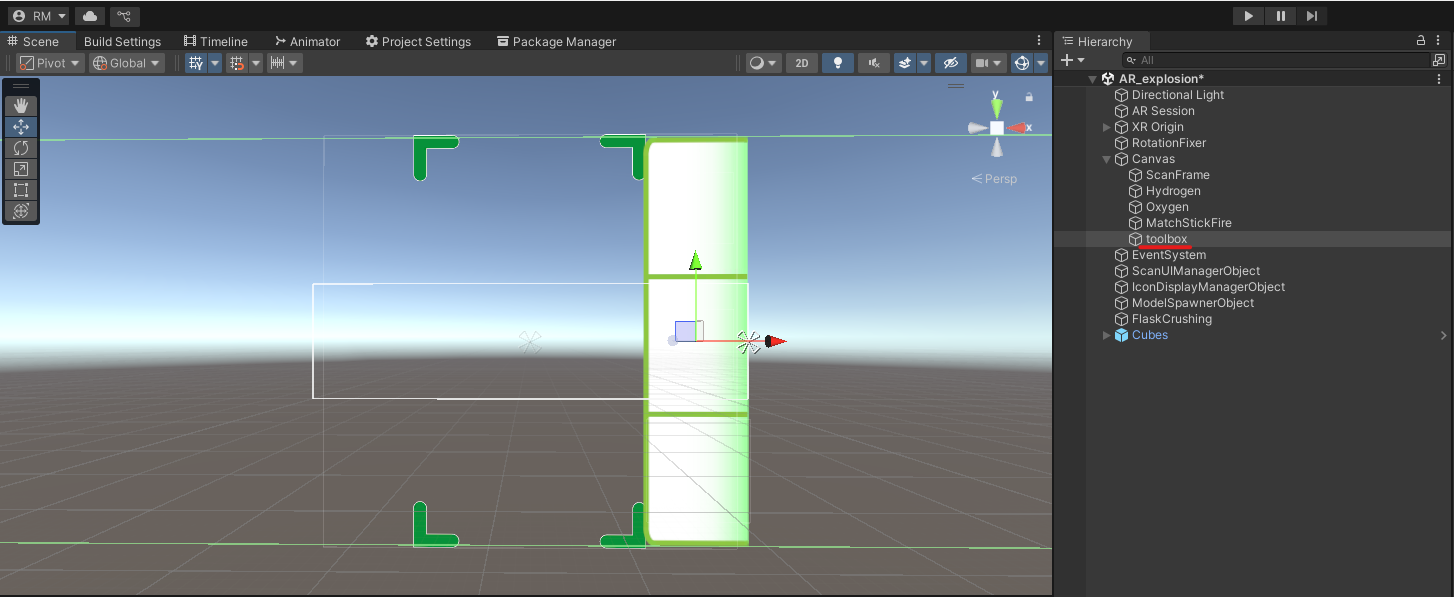Click the increment snap ruler icon

tap(285, 63)
